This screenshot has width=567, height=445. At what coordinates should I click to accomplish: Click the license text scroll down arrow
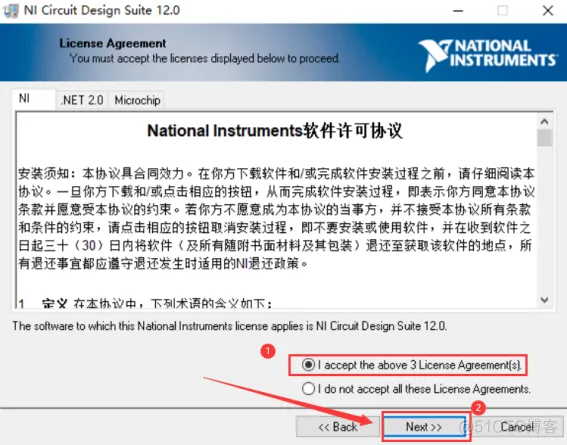point(545,300)
